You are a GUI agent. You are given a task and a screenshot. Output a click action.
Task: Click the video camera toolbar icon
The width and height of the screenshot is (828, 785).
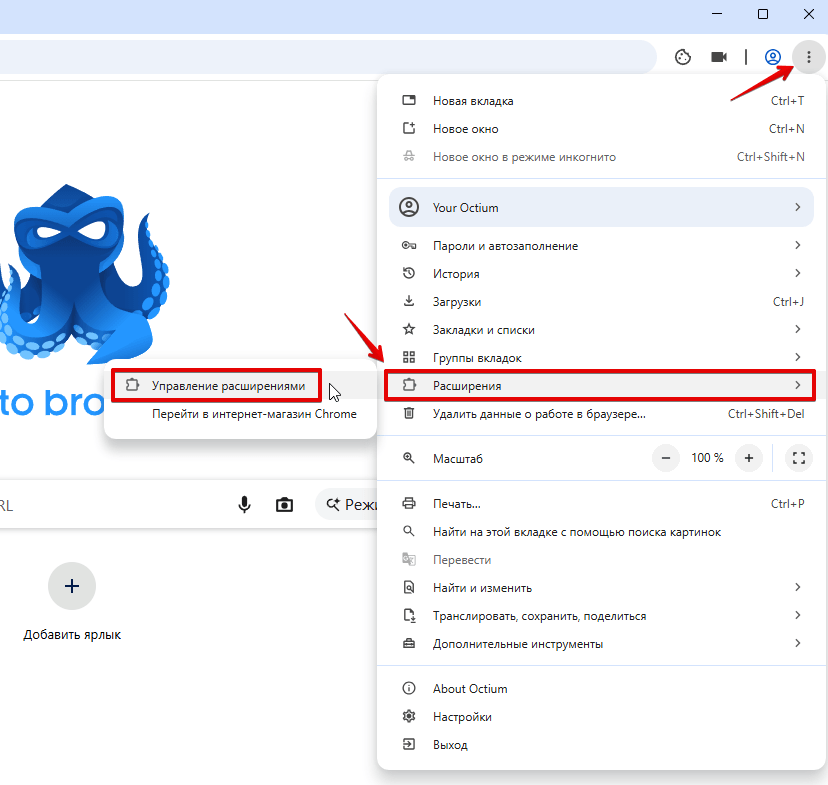(x=719, y=57)
